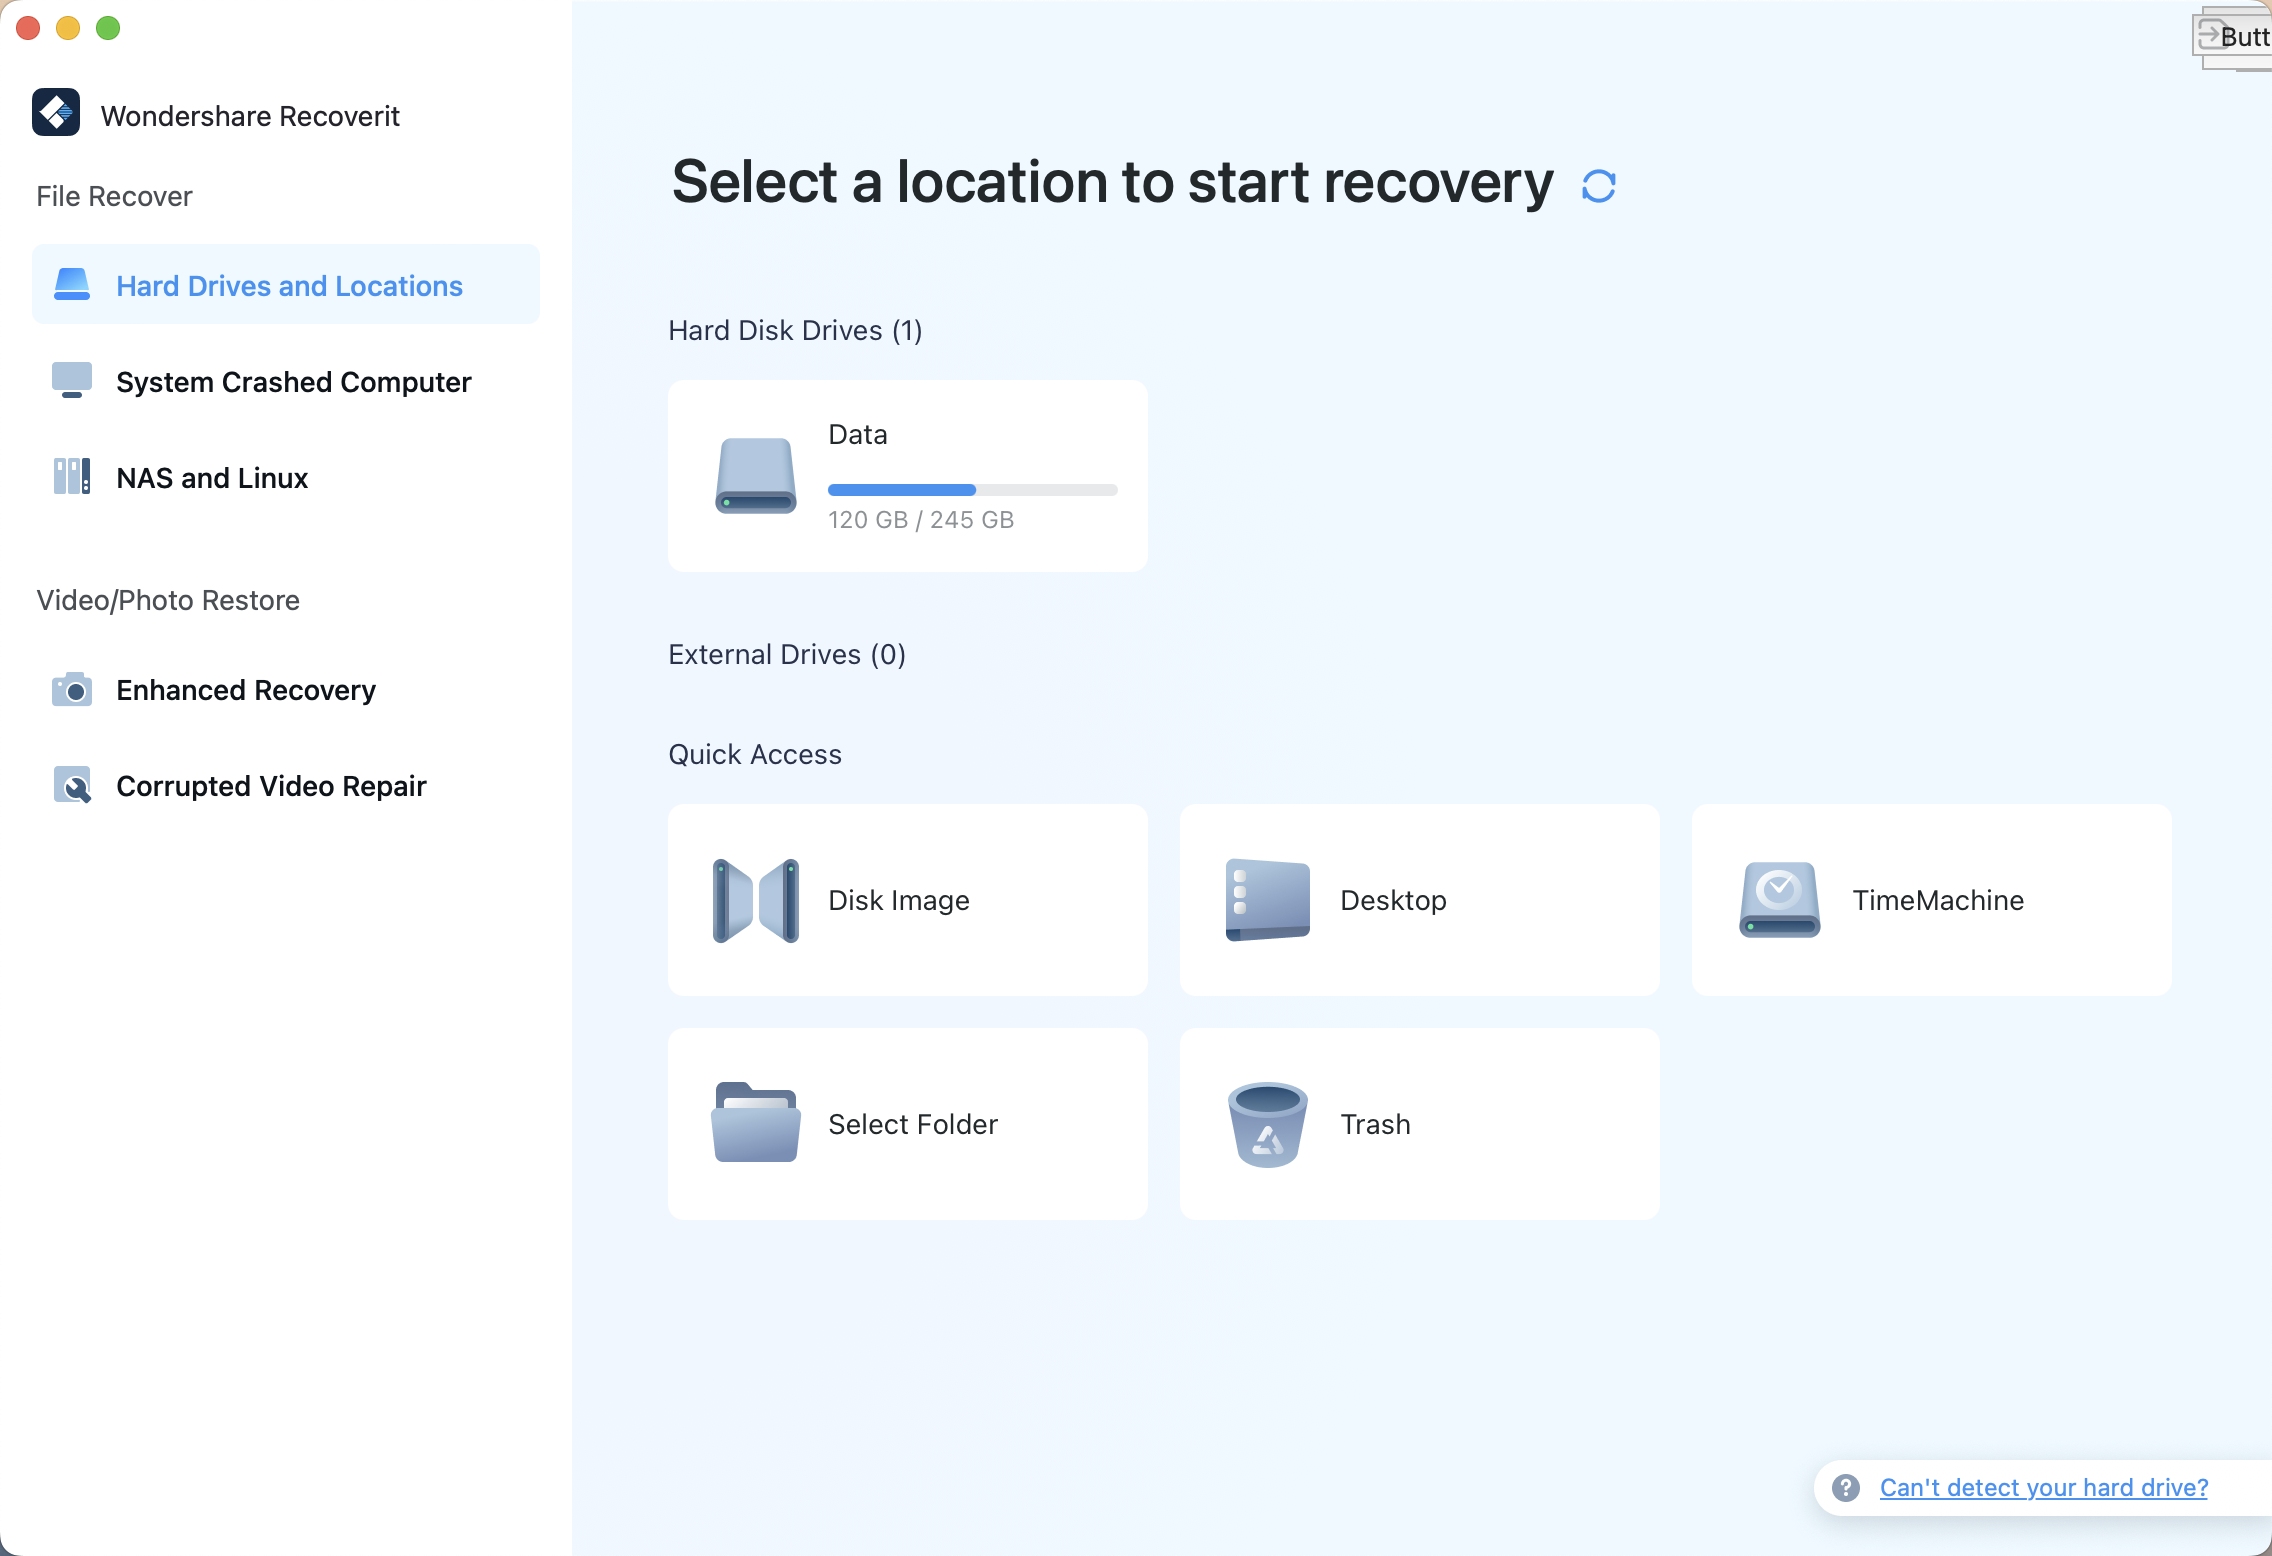Switch to NAS and Linux recovery
The width and height of the screenshot is (2272, 1556).
click(286, 477)
